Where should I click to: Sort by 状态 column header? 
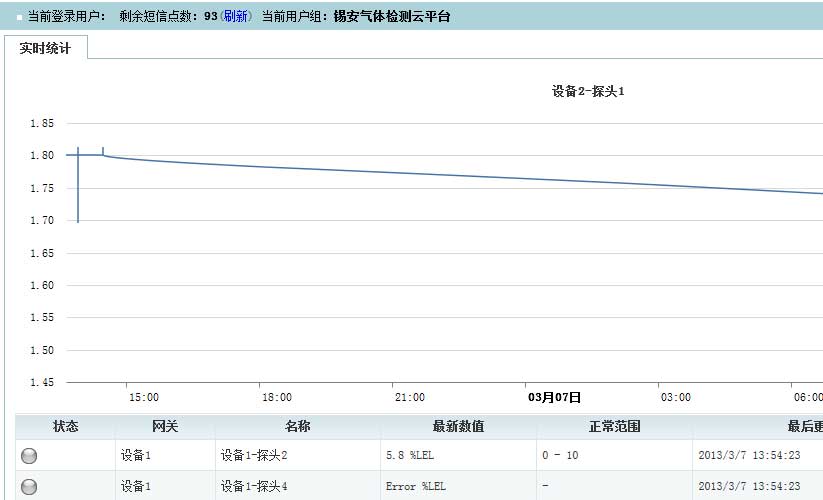coord(65,426)
